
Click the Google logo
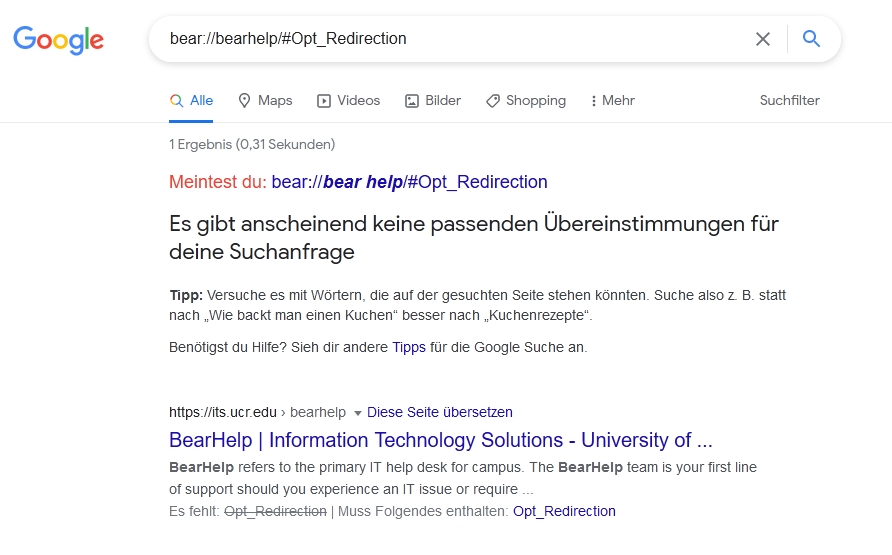click(58, 39)
